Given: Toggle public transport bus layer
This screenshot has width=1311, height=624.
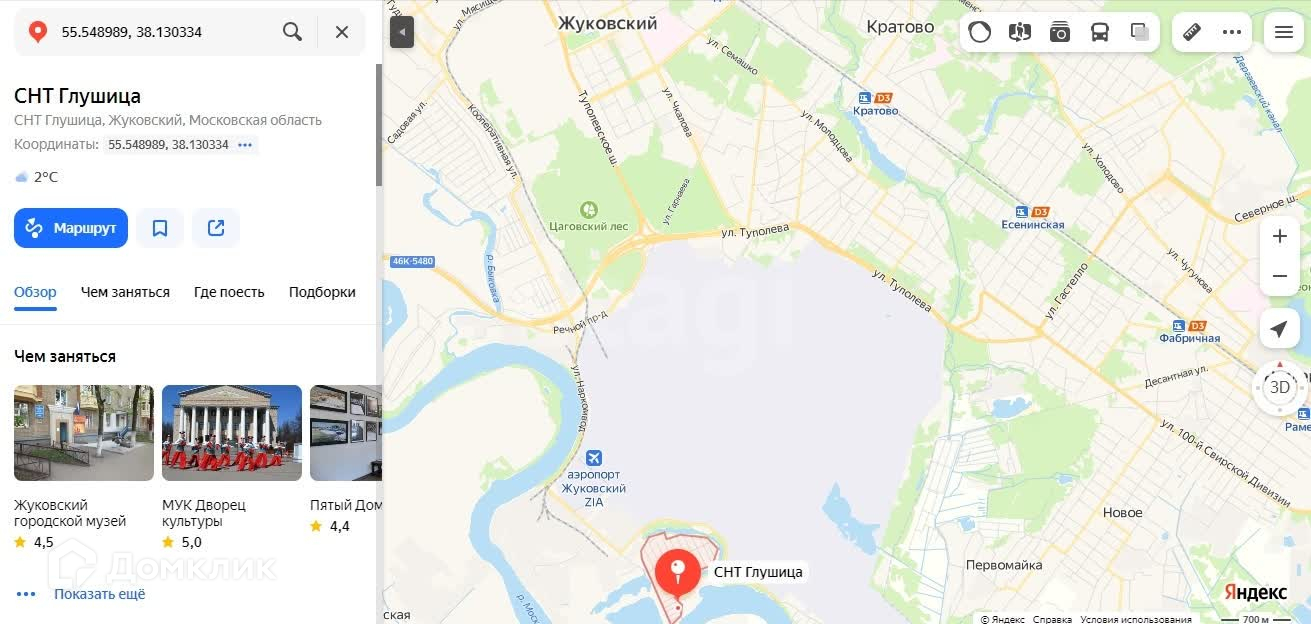Looking at the screenshot, I should pyautogui.click(x=1100, y=32).
